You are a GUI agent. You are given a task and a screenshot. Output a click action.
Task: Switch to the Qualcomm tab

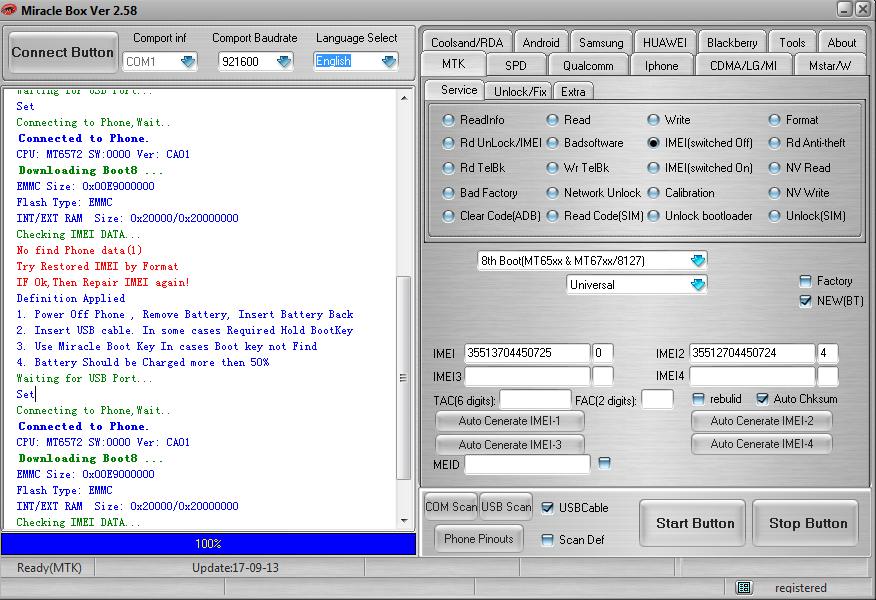pos(594,65)
